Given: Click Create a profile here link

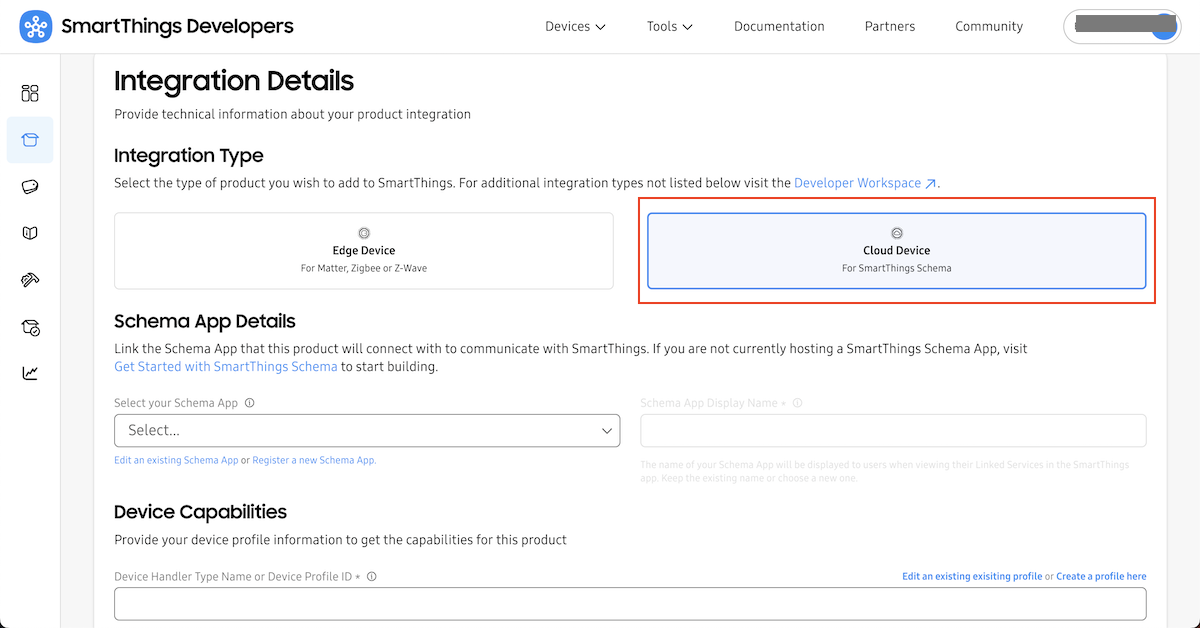Looking at the screenshot, I should tap(1101, 577).
